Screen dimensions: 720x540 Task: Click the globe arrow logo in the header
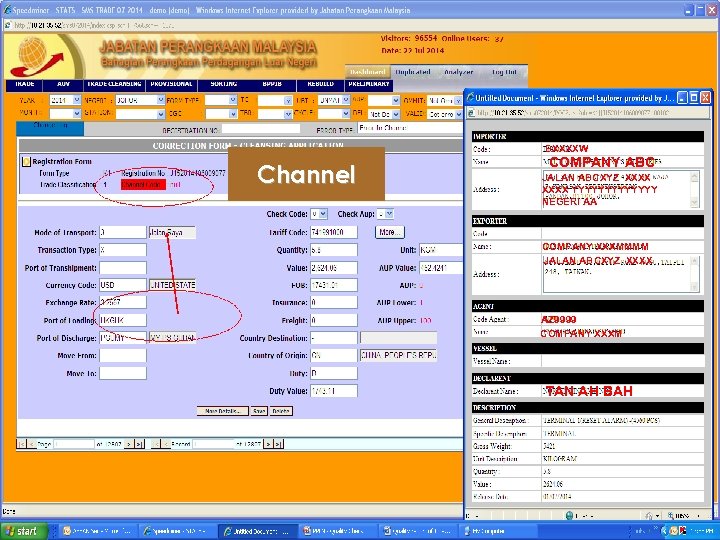[x=37, y=57]
